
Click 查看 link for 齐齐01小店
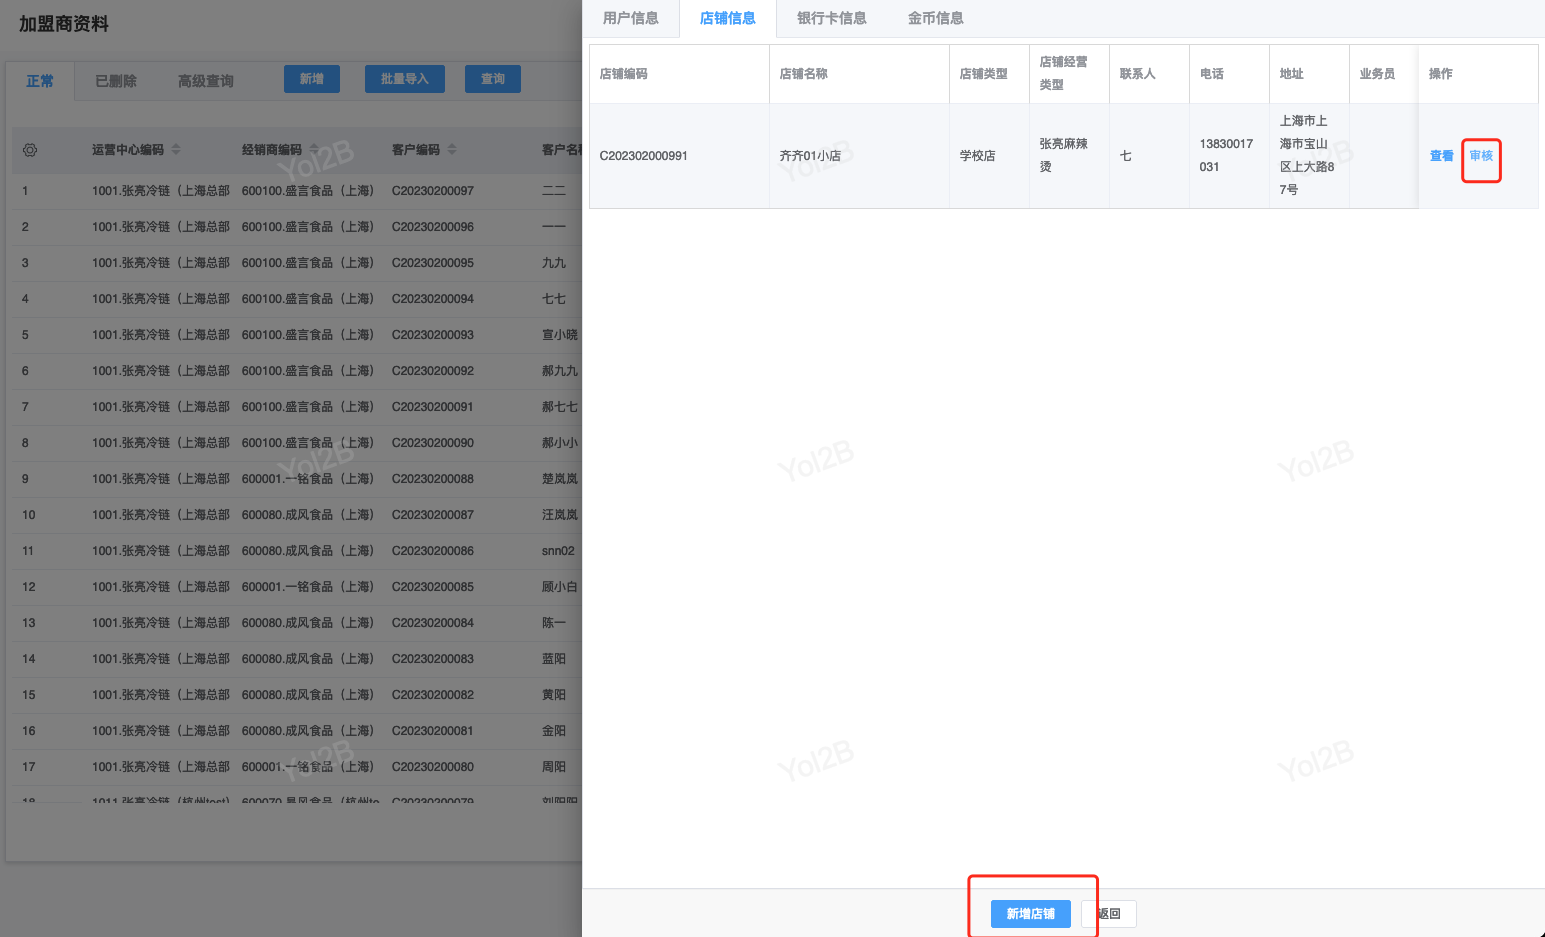(1441, 156)
